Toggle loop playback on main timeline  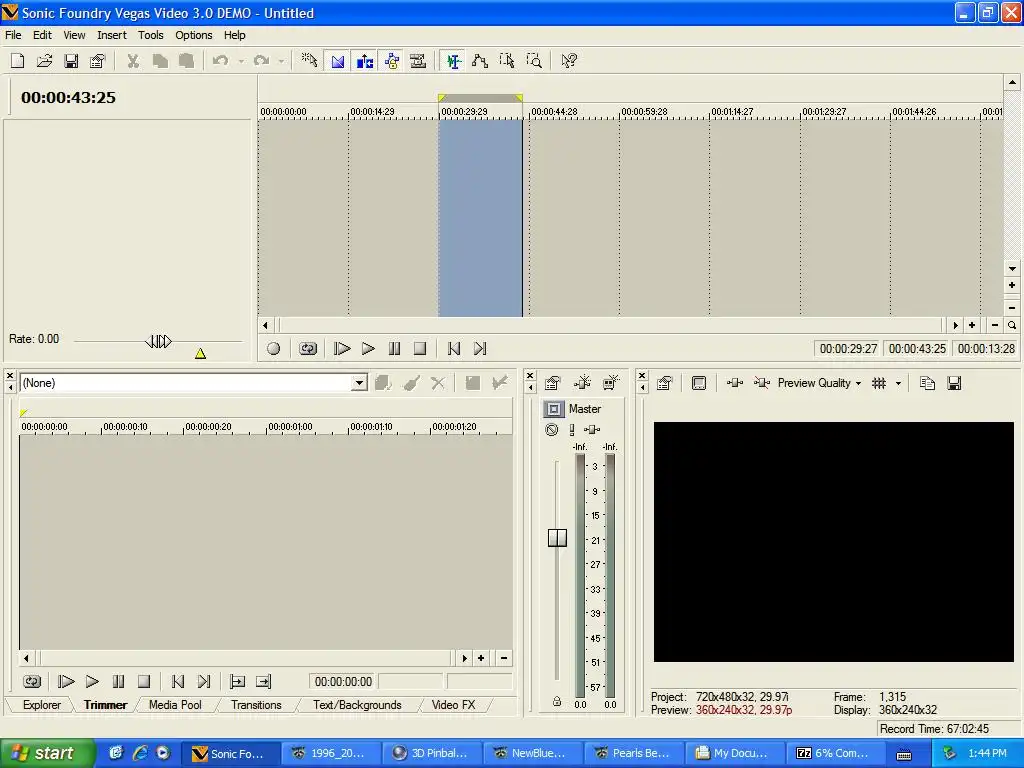(308, 349)
